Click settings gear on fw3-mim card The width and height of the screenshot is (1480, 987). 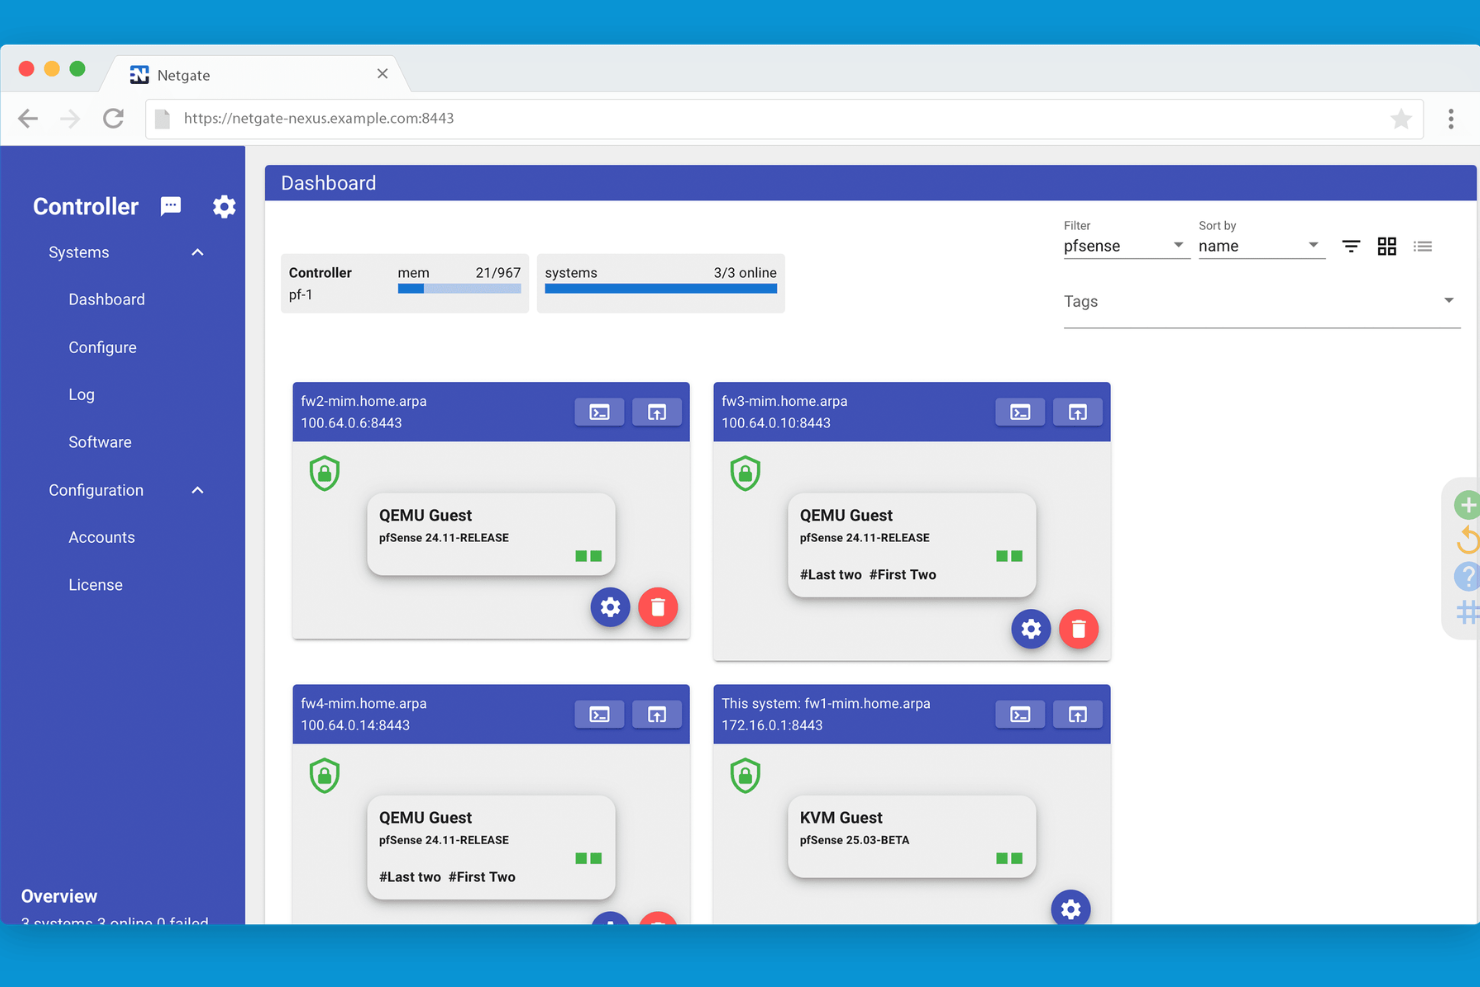coord(1031,629)
